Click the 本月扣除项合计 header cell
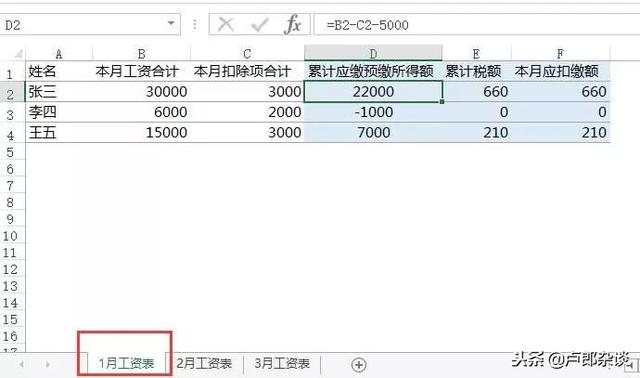Image resolution: width=640 pixels, height=378 pixels. point(247,71)
